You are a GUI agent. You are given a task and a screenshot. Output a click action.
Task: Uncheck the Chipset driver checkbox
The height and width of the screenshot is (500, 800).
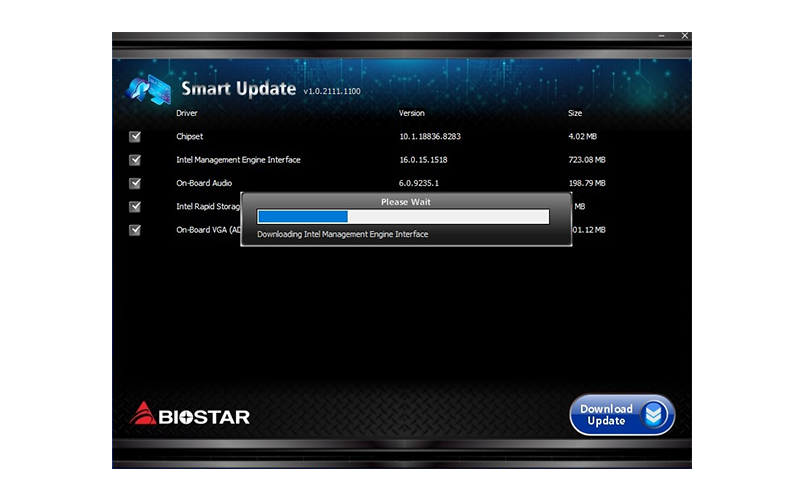click(x=135, y=137)
